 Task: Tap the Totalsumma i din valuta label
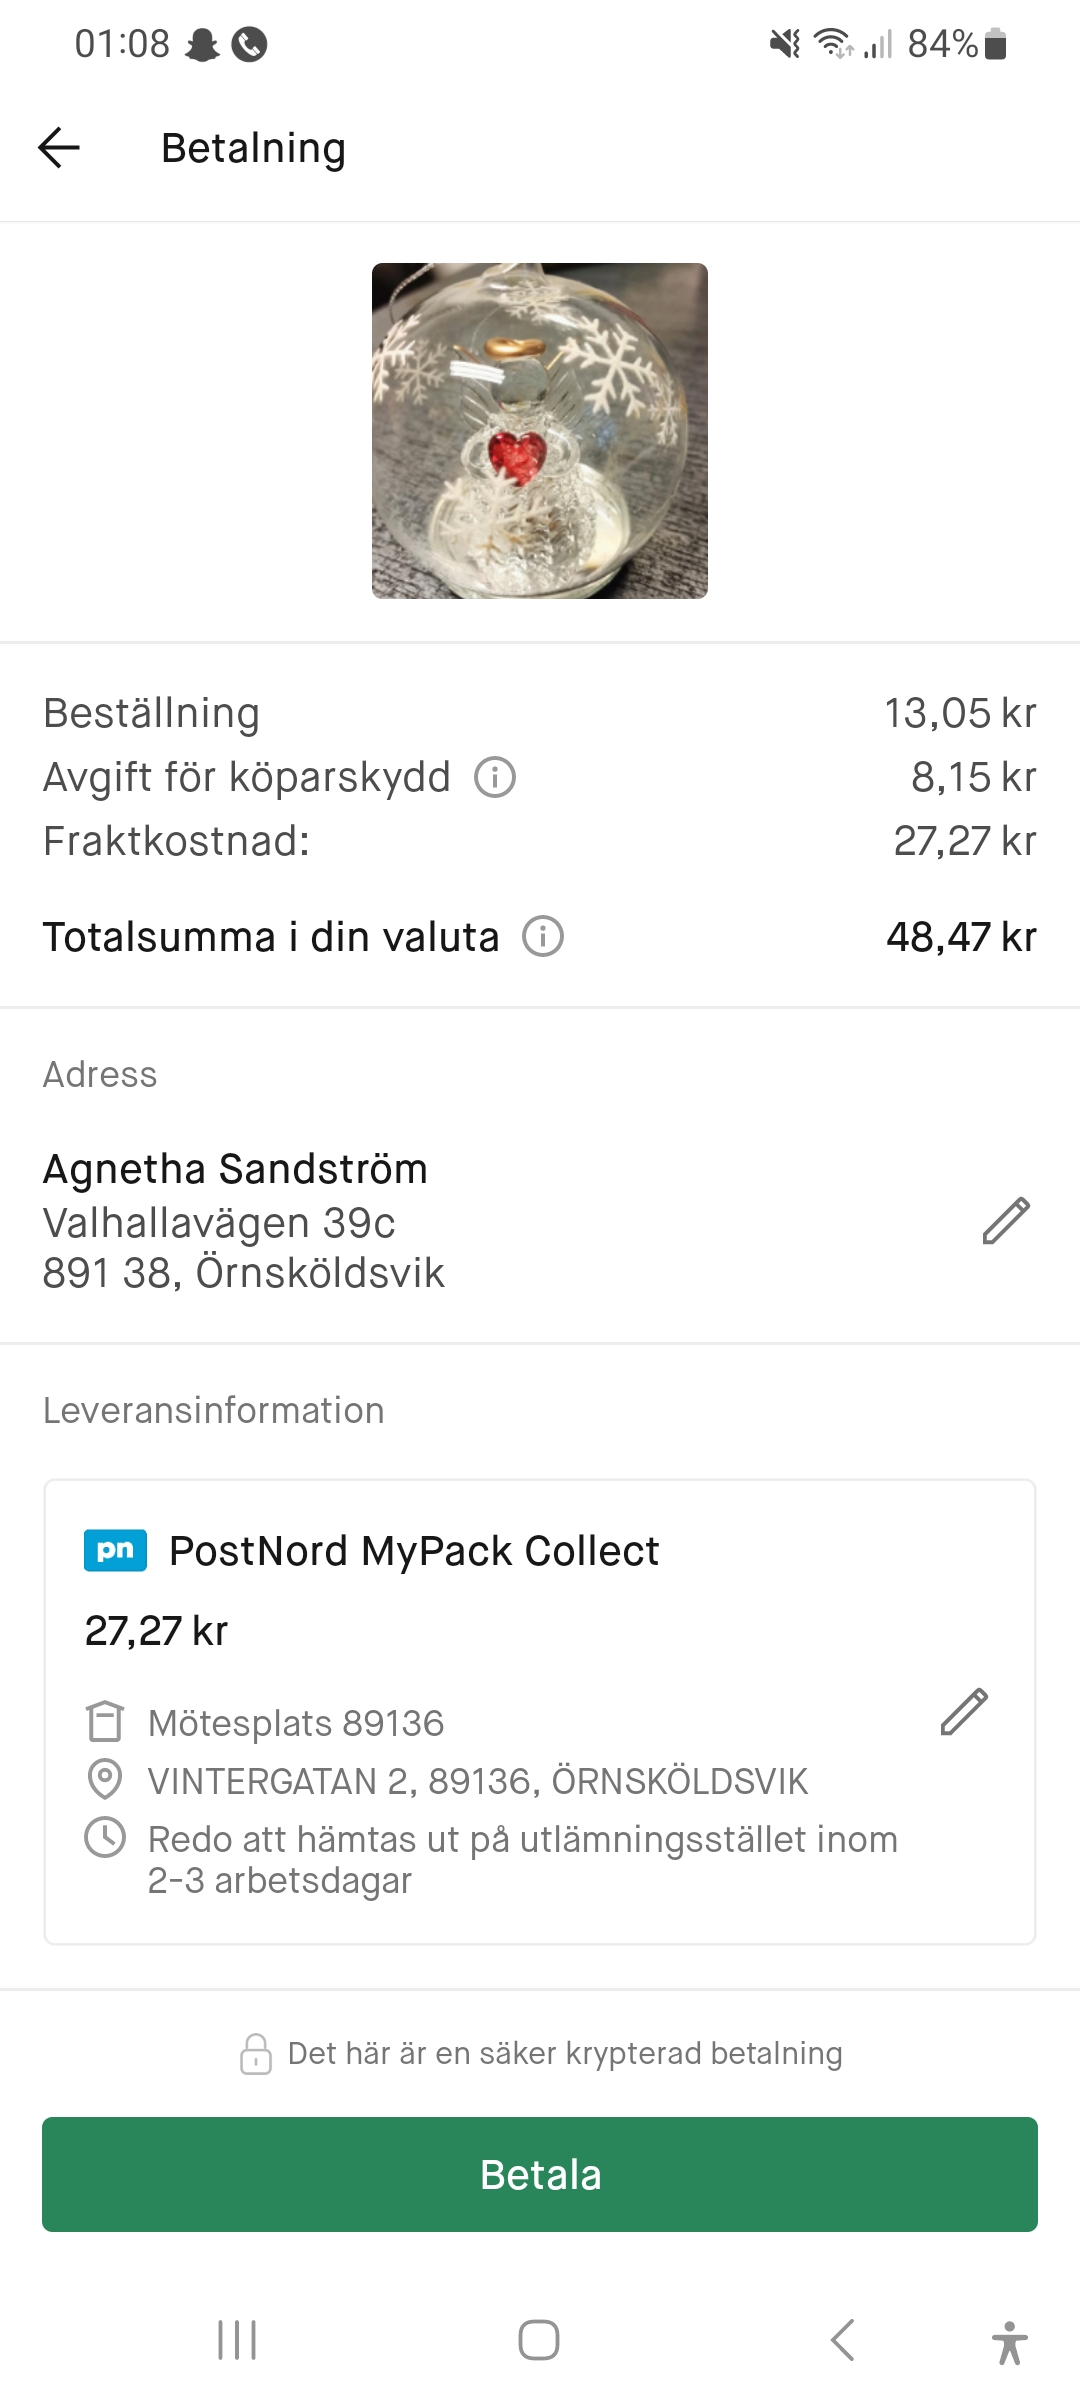(271, 937)
